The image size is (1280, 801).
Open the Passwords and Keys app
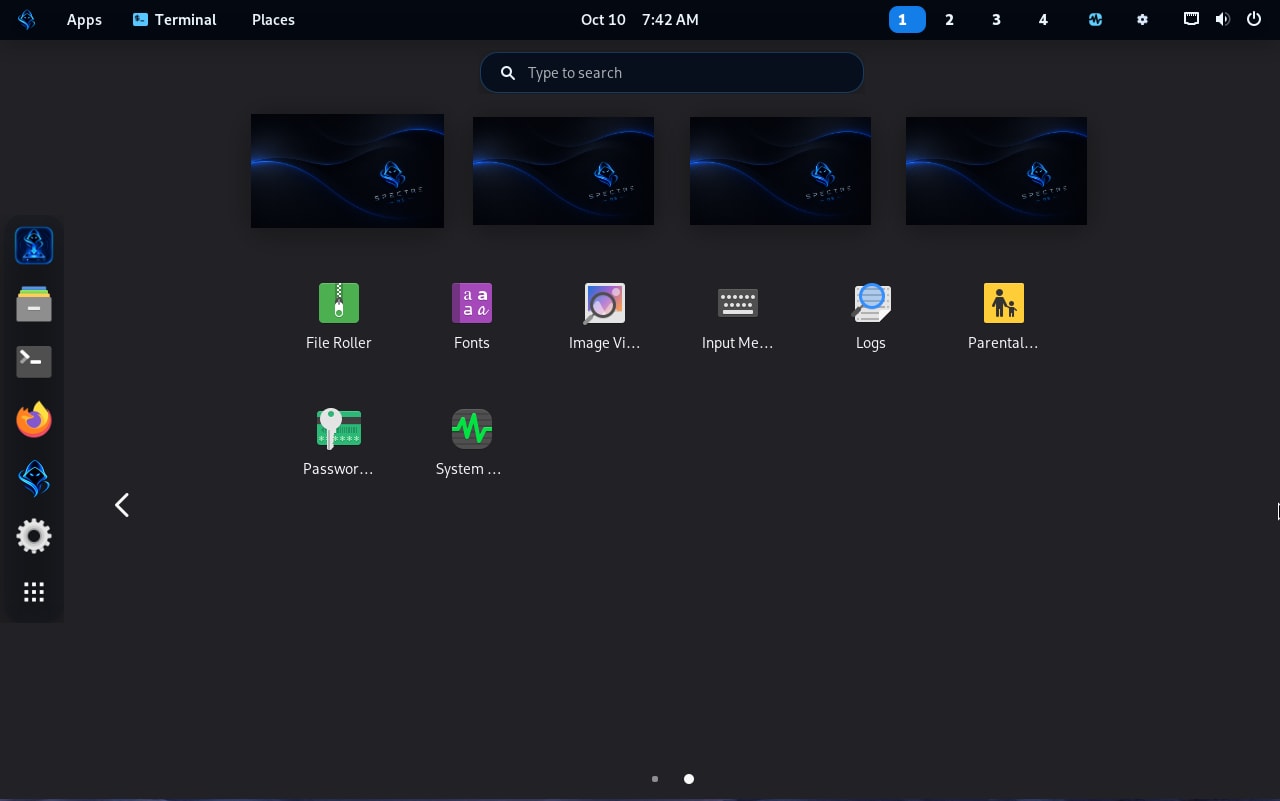click(x=338, y=442)
